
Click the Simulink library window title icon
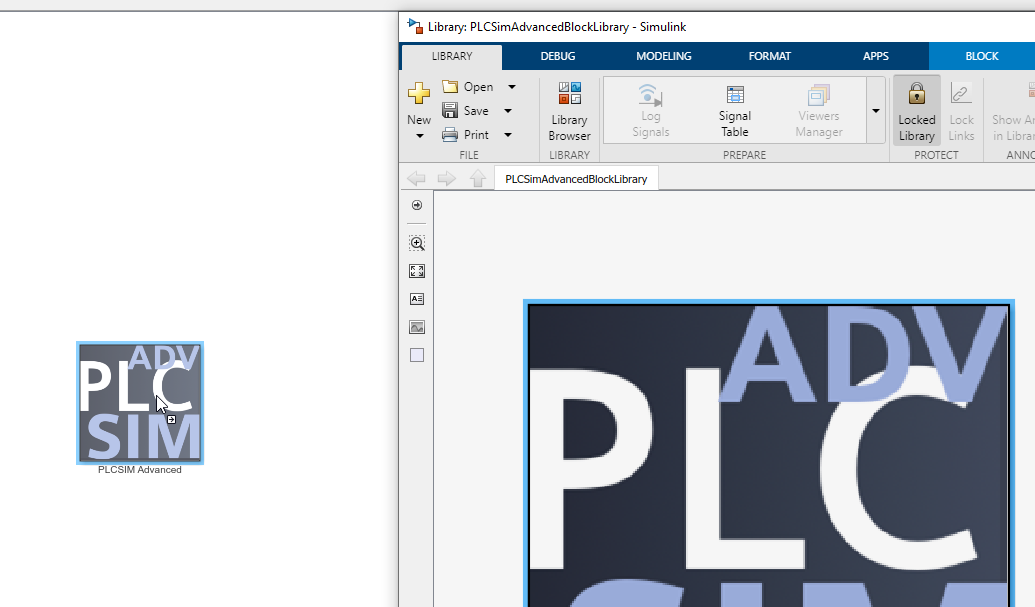[415, 26]
